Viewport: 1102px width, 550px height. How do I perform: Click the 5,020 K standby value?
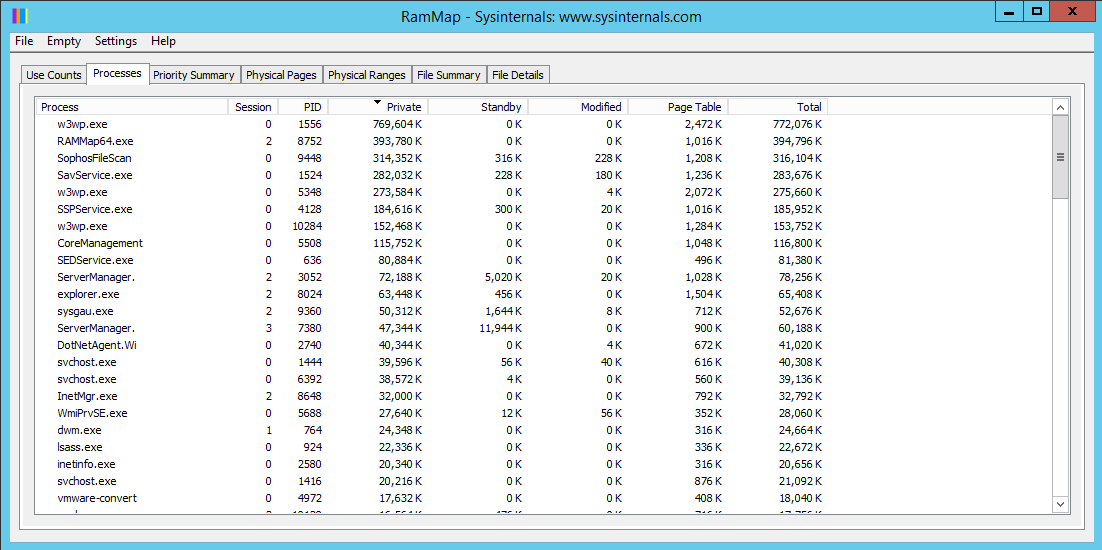tap(503, 277)
